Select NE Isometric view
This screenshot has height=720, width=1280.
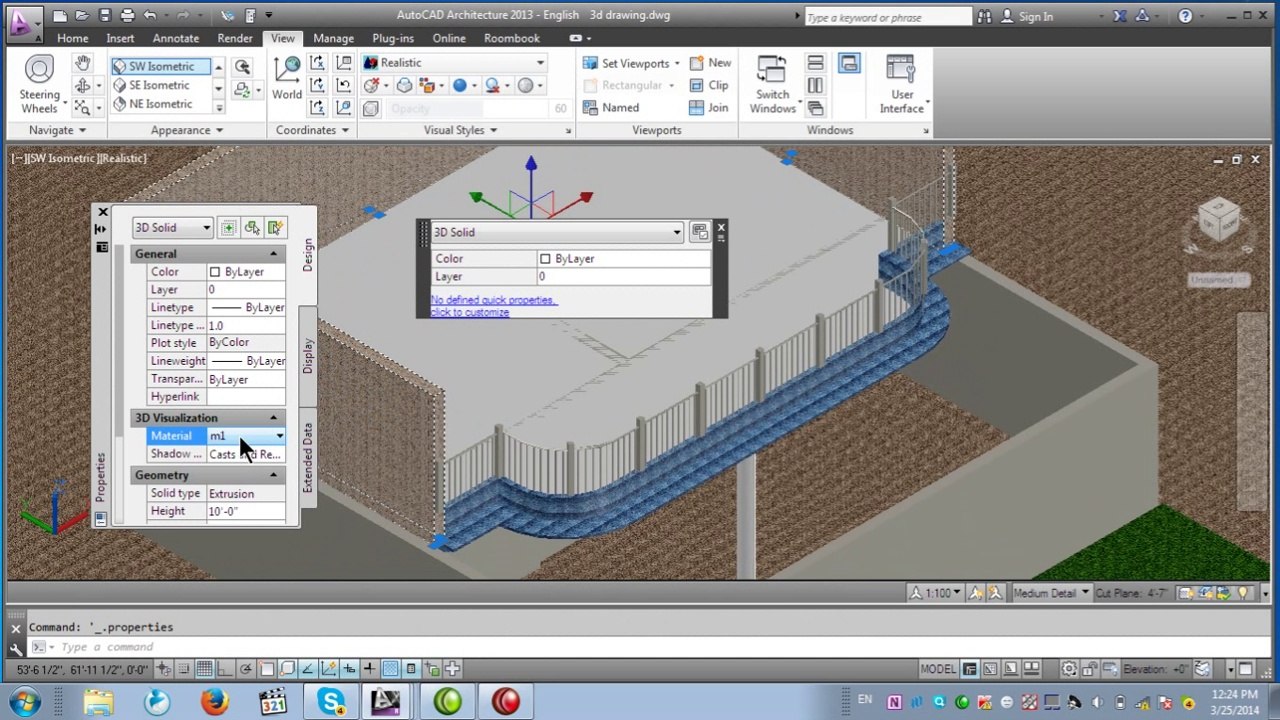[x=160, y=104]
